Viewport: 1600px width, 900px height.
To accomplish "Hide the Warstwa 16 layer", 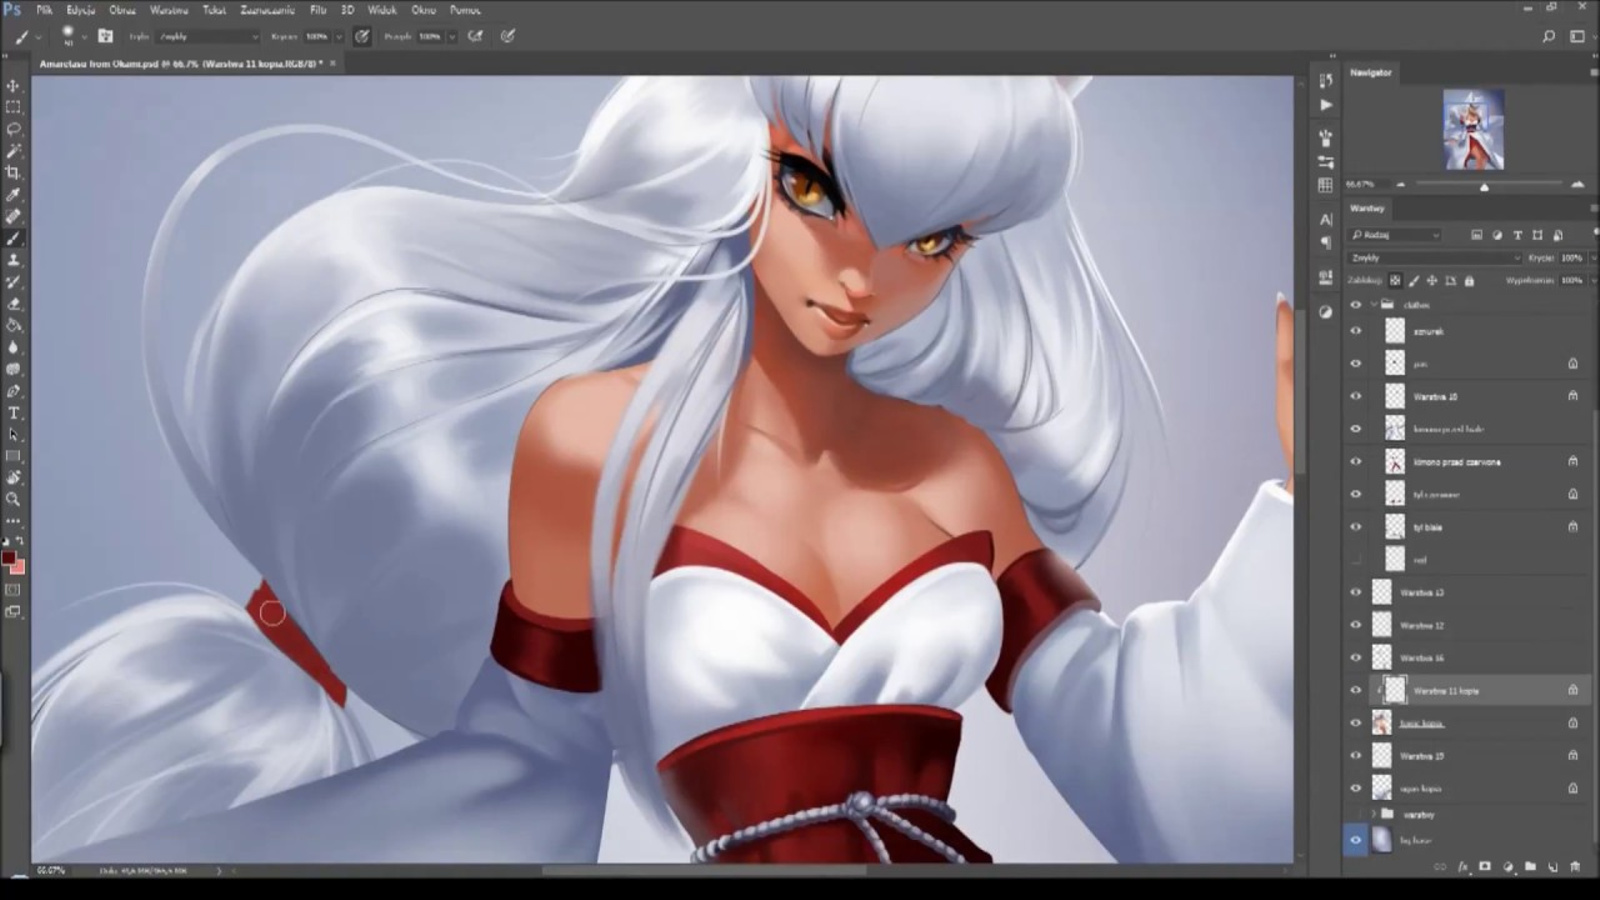I will pos(1356,658).
